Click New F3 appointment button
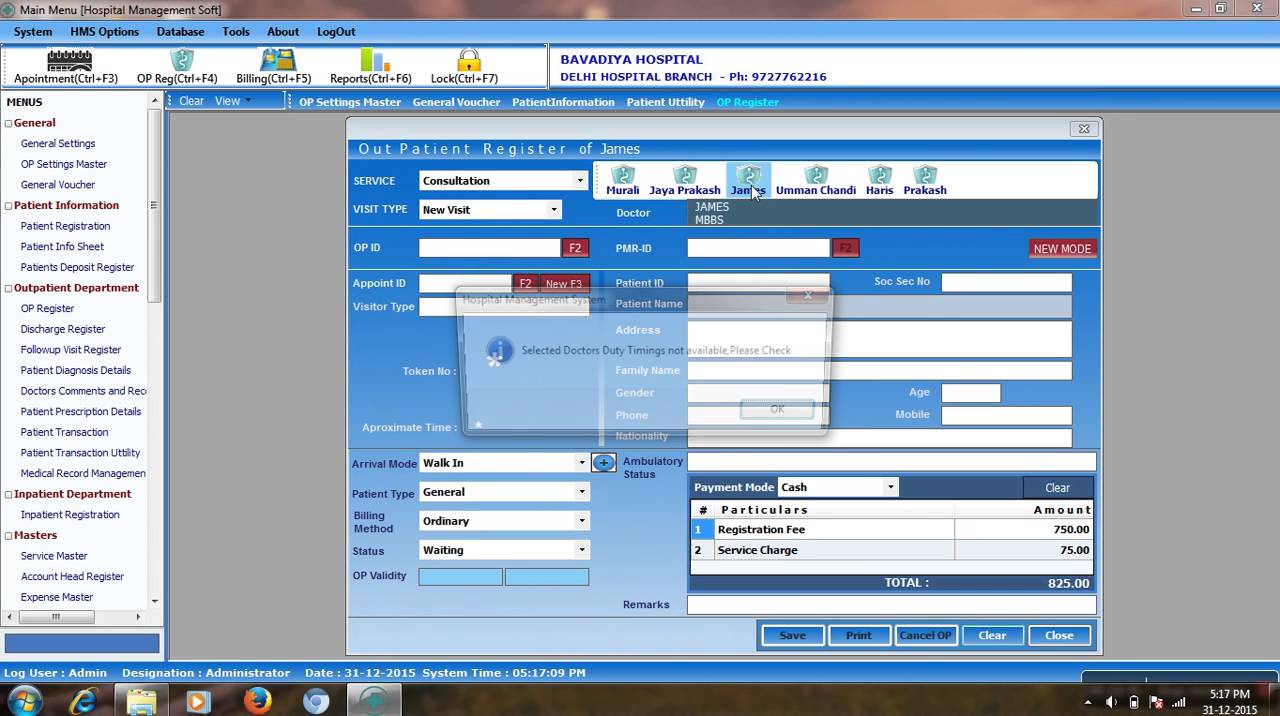 tap(564, 284)
